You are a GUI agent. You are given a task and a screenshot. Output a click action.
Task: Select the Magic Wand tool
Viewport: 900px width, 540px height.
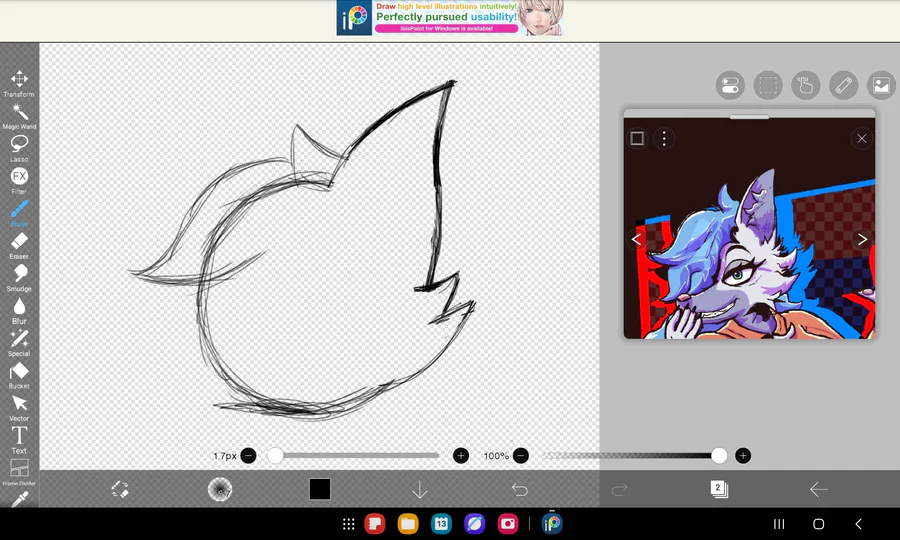click(19, 116)
